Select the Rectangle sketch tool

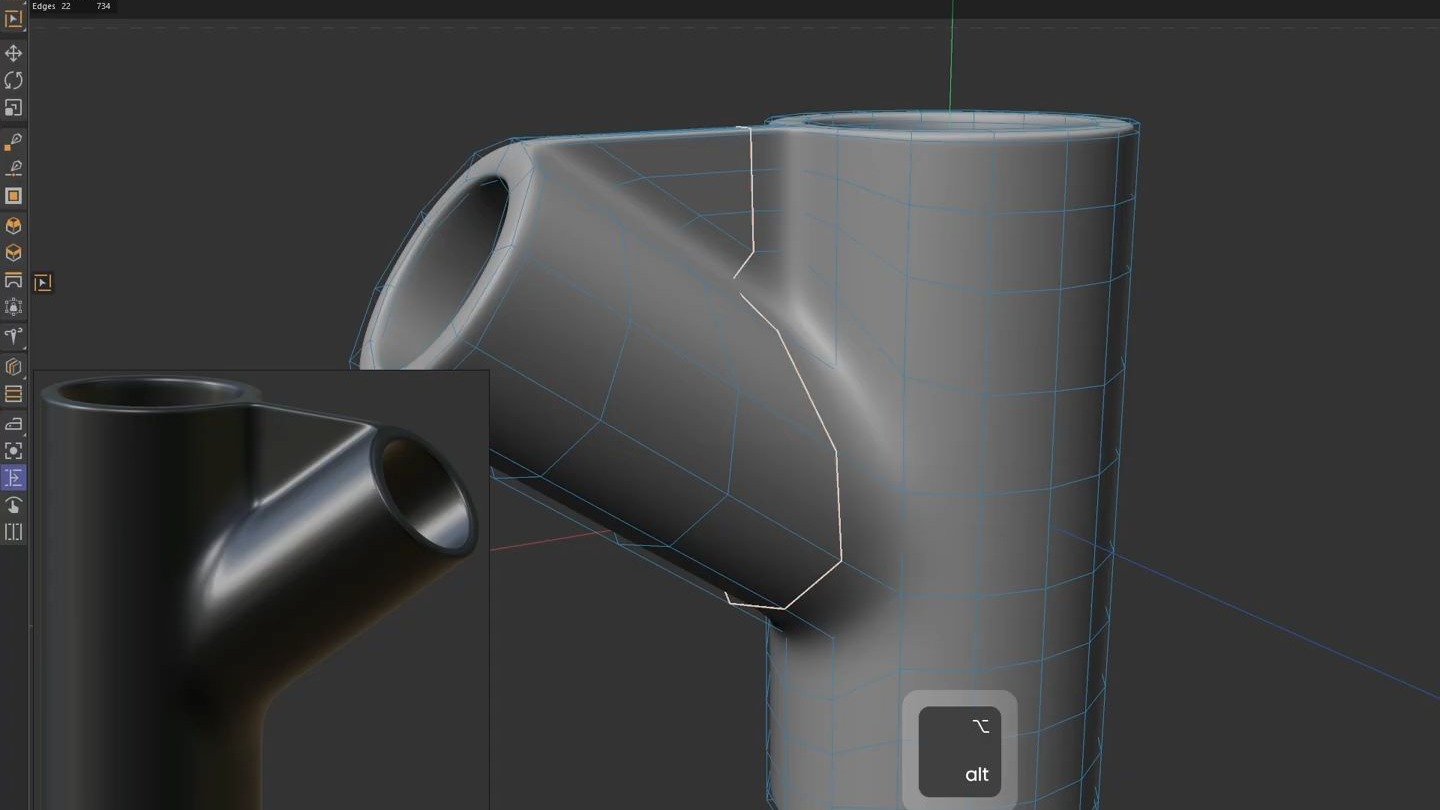pos(14,195)
